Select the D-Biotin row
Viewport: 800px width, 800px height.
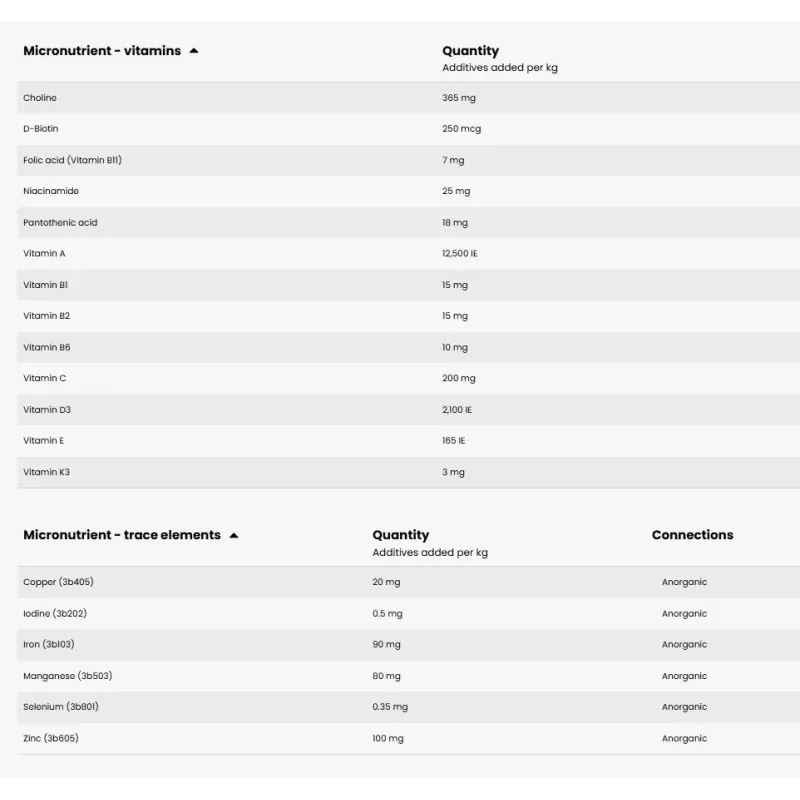coord(41,129)
